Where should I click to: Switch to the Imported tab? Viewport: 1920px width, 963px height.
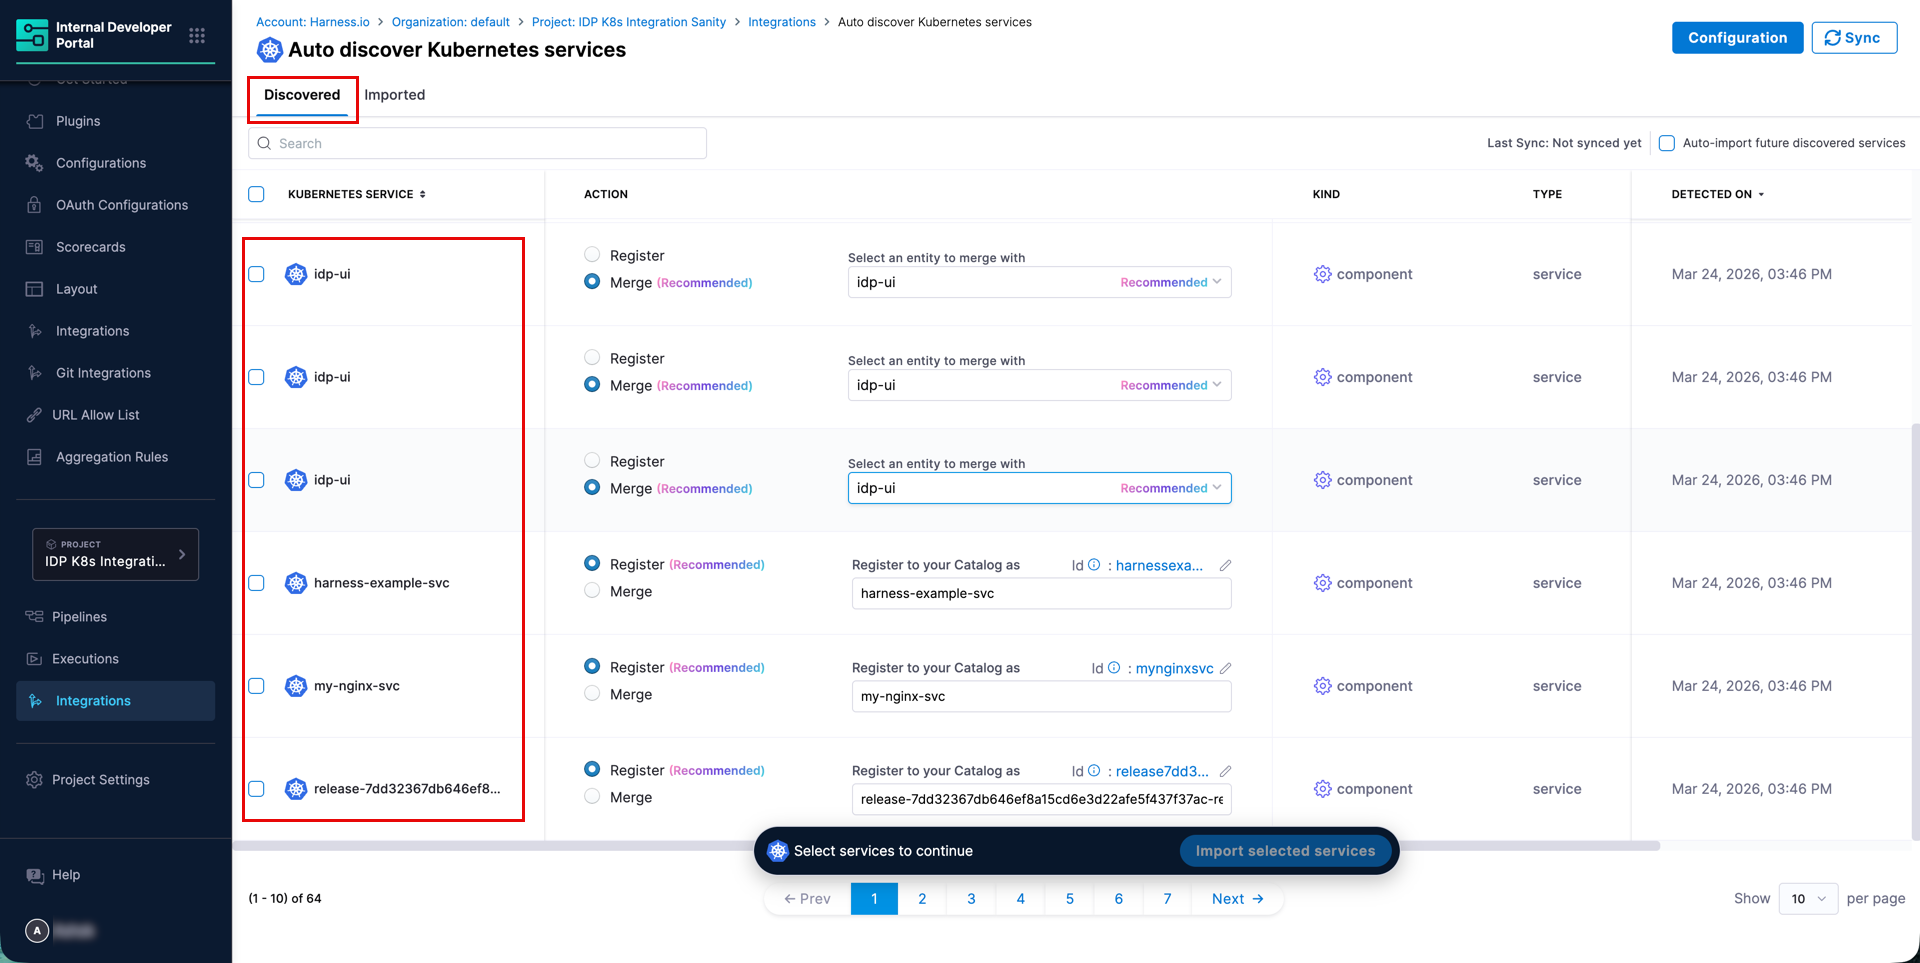pyautogui.click(x=394, y=95)
